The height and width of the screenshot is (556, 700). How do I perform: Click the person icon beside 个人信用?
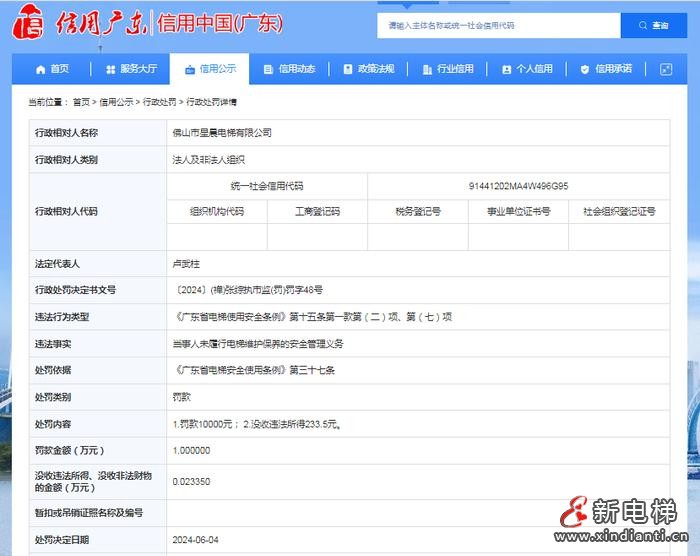pos(506,69)
